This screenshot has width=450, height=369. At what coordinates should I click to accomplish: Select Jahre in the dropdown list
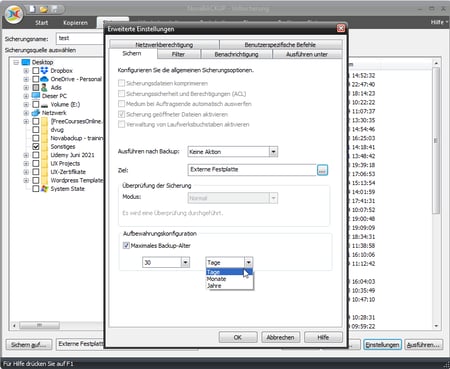(x=230, y=286)
